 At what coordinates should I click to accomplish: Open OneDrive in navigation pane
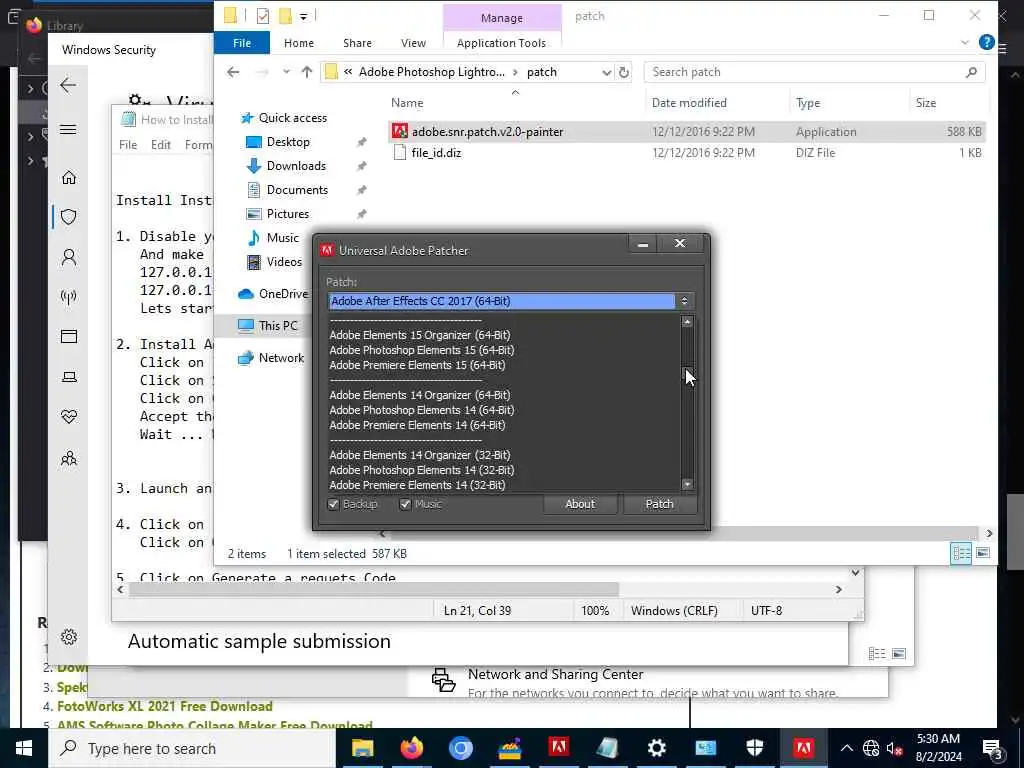[x=273, y=294]
